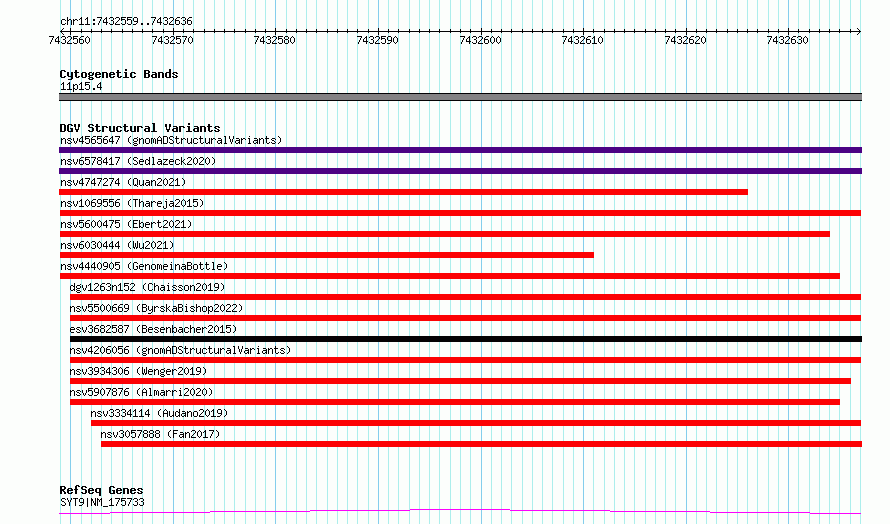Click the RefSeq Genes track heading
890x524 pixels.
101,490
